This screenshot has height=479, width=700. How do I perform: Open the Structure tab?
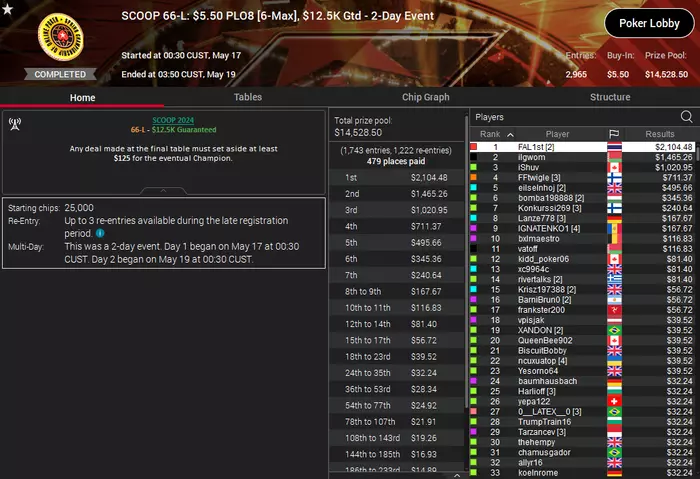tap(610, 97)
